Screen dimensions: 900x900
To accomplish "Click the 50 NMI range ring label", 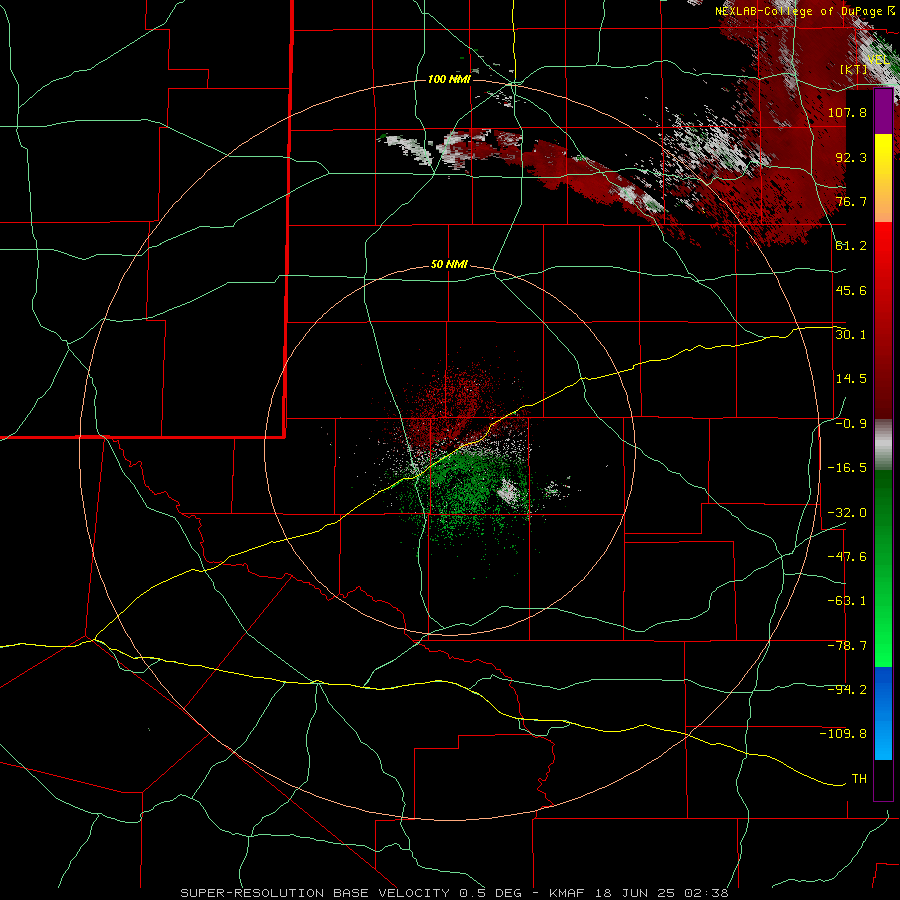I will pos(449,265).
